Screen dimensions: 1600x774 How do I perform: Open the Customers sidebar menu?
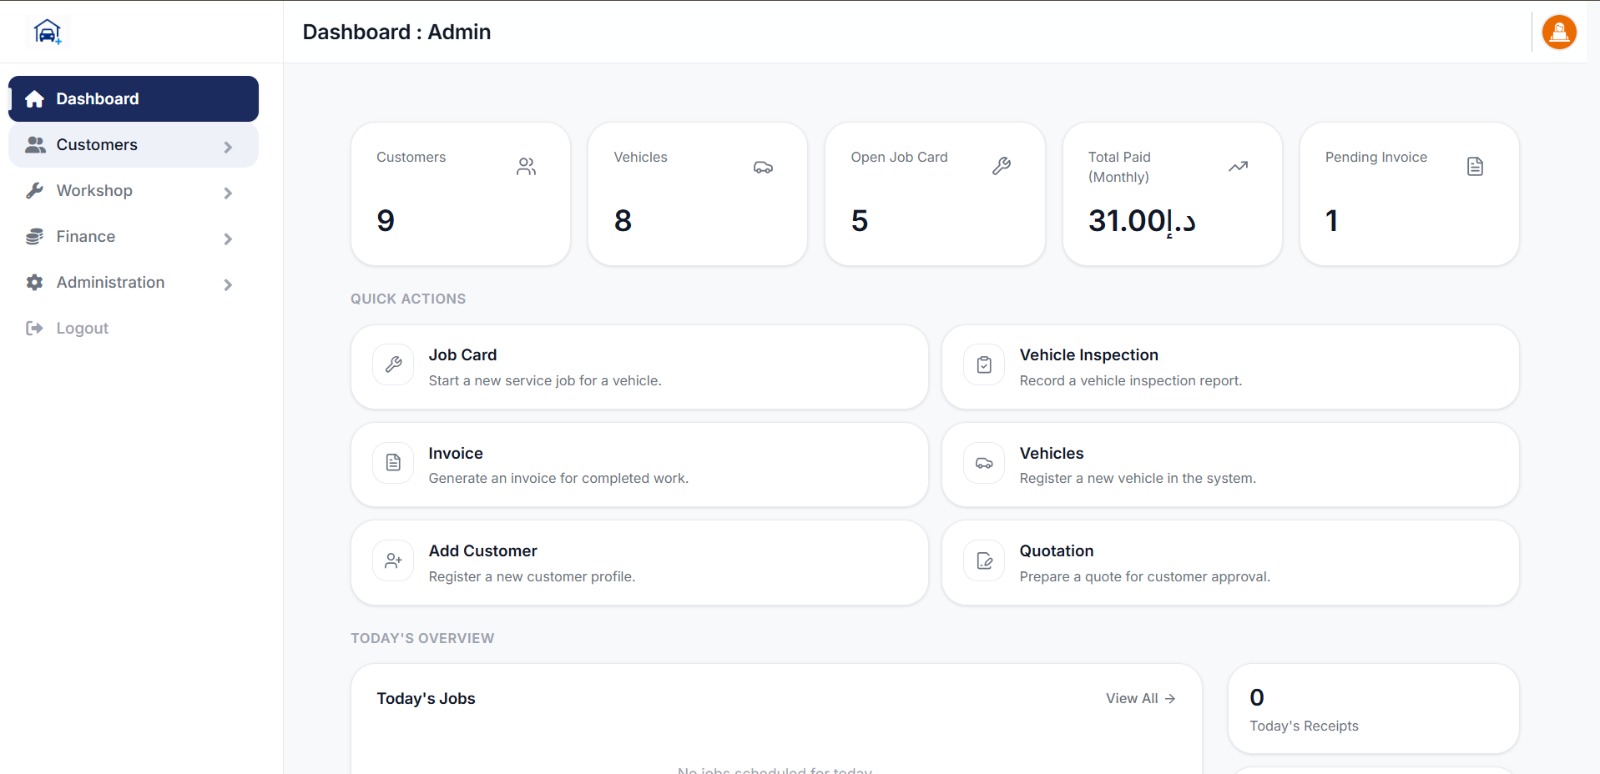coord(133,145)
